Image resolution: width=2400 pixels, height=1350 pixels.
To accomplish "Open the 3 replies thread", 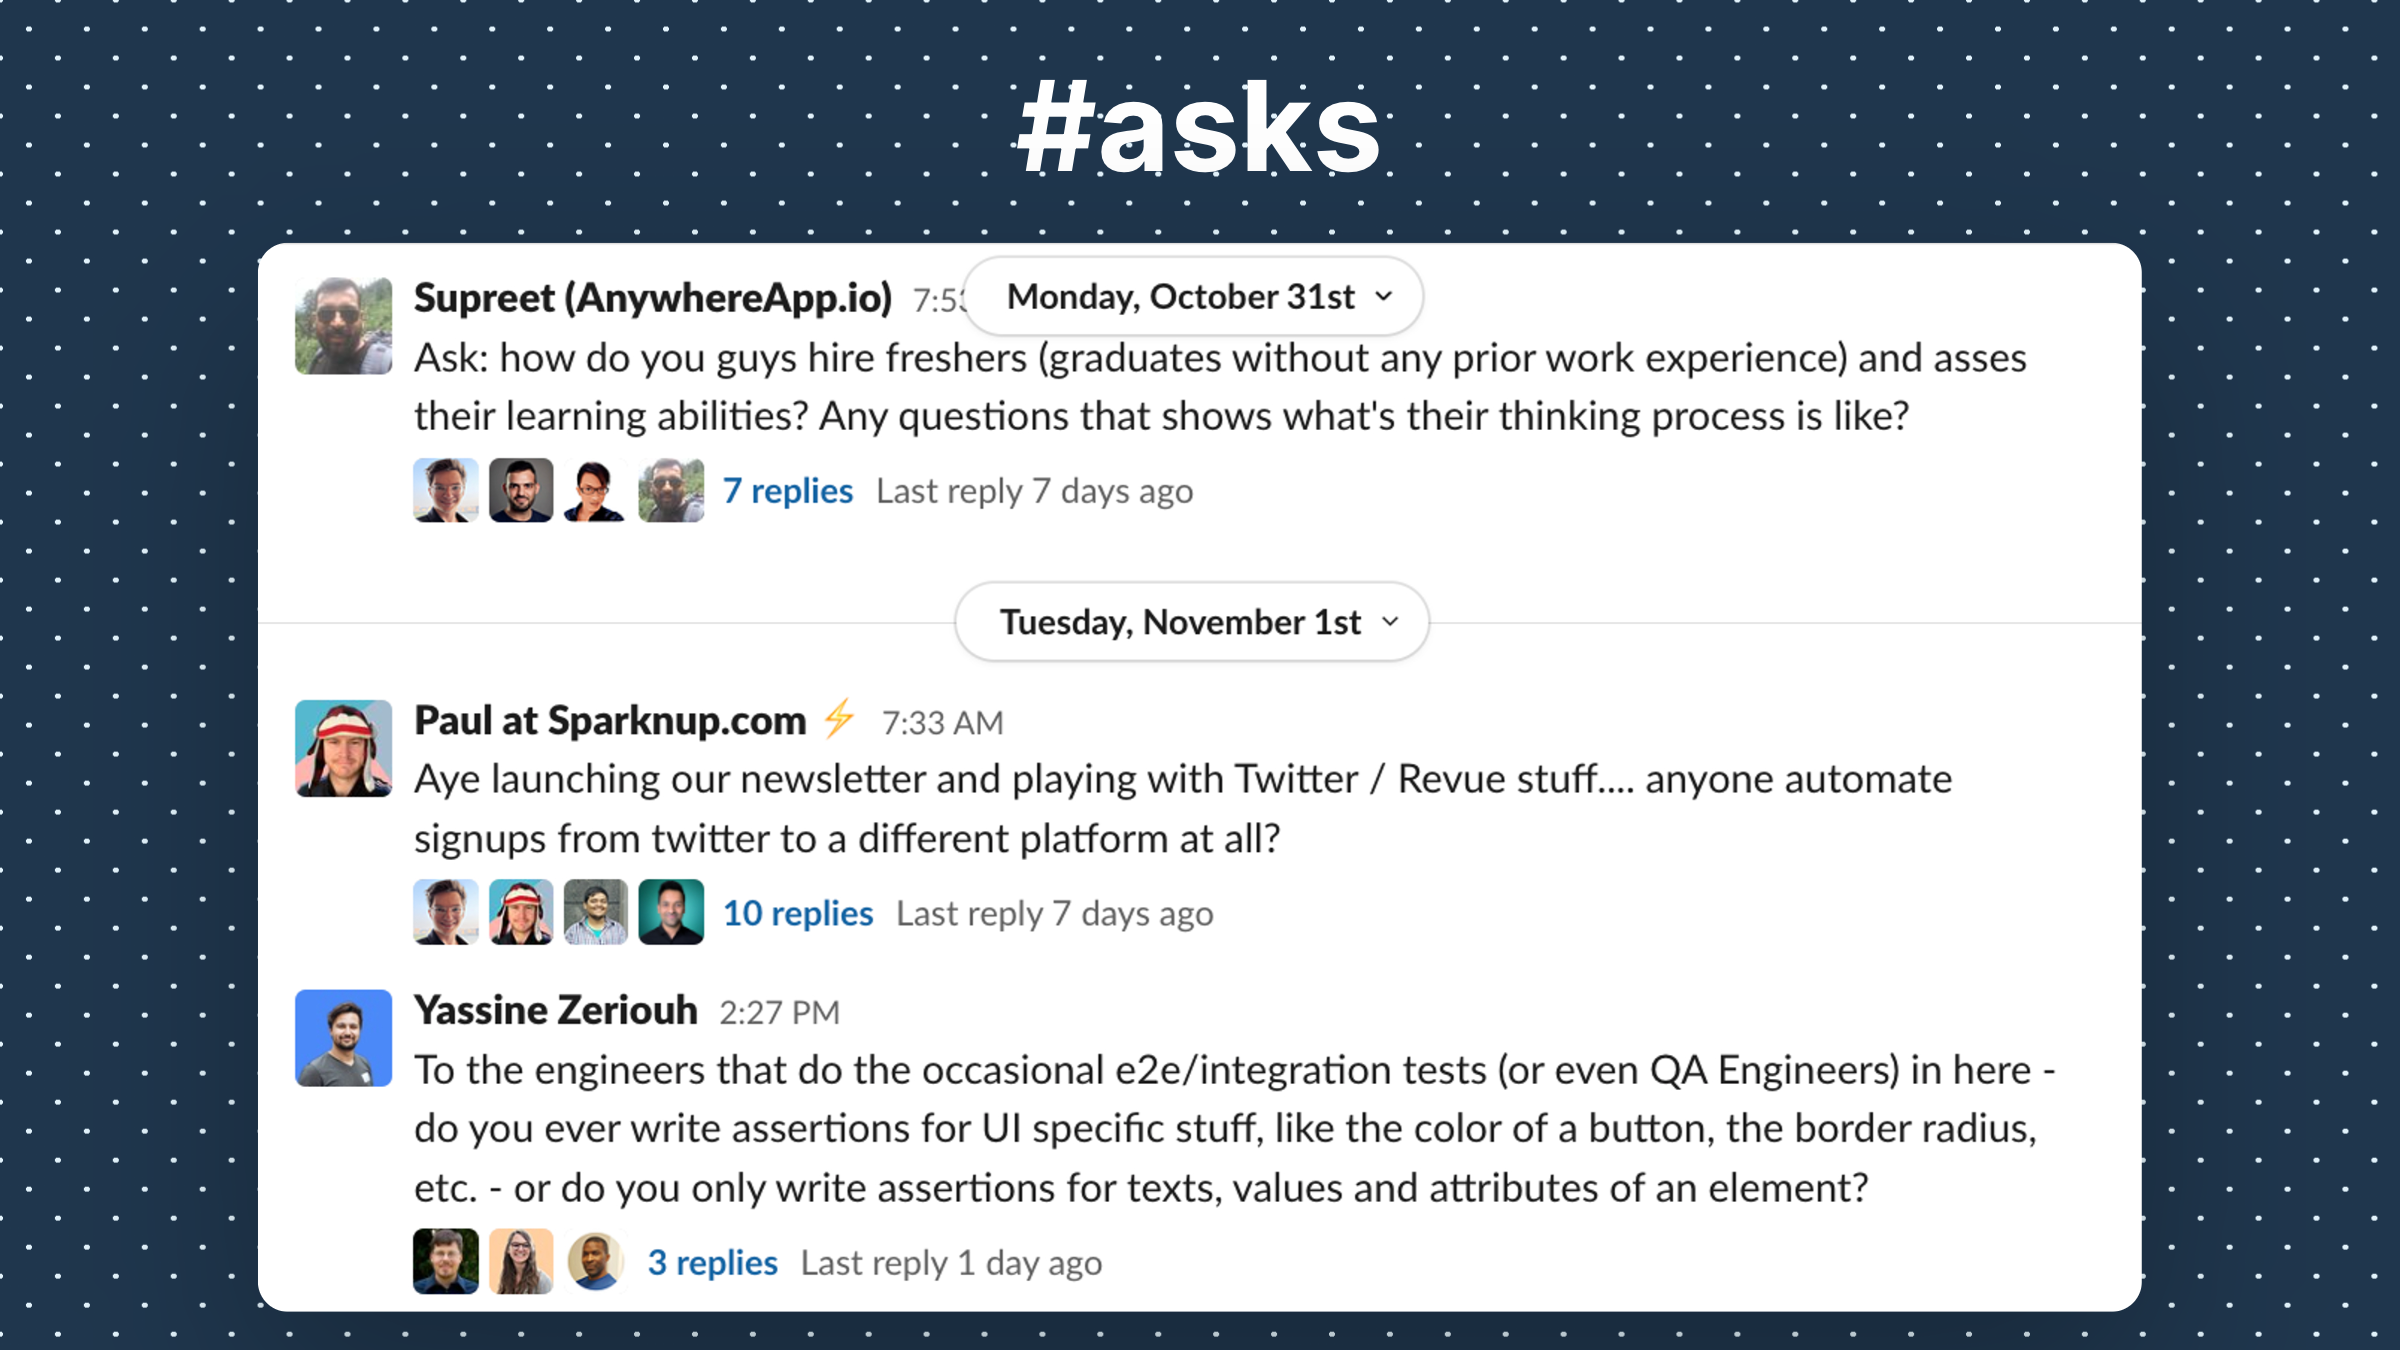I will [713, 1263].
